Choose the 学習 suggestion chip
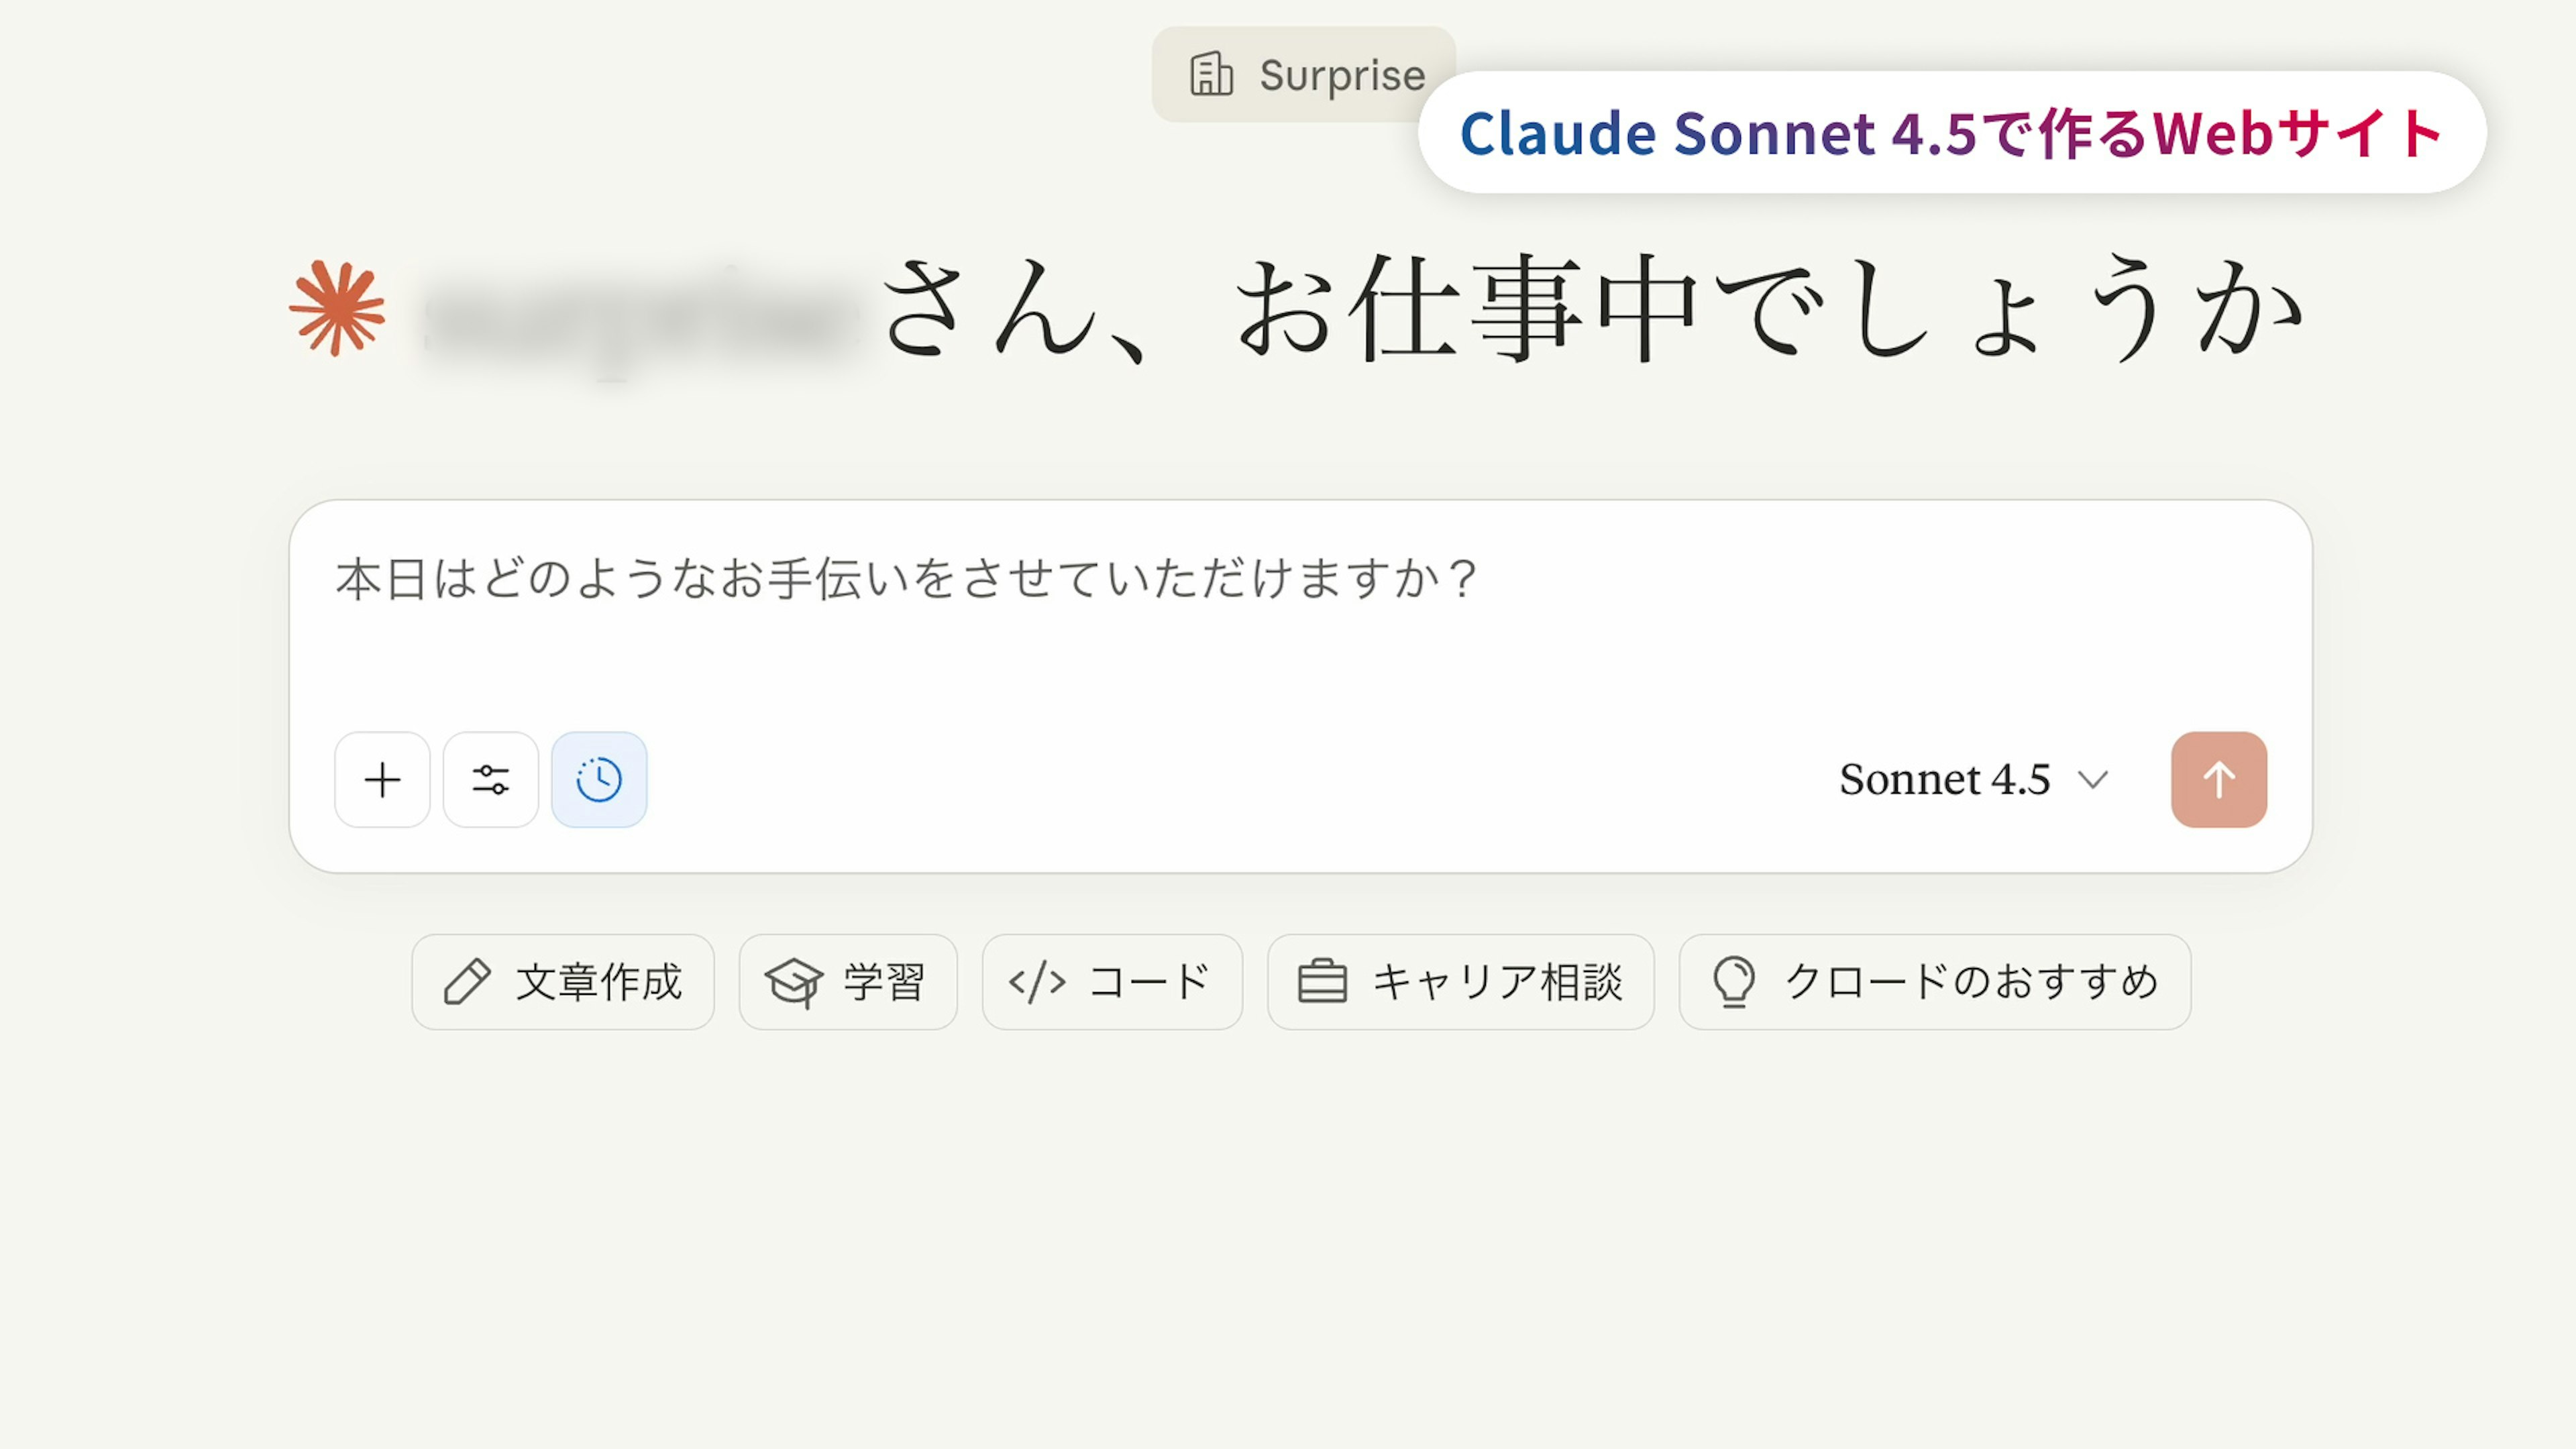Screen dimensions: 2576x1449 click(x=848, y=982)
